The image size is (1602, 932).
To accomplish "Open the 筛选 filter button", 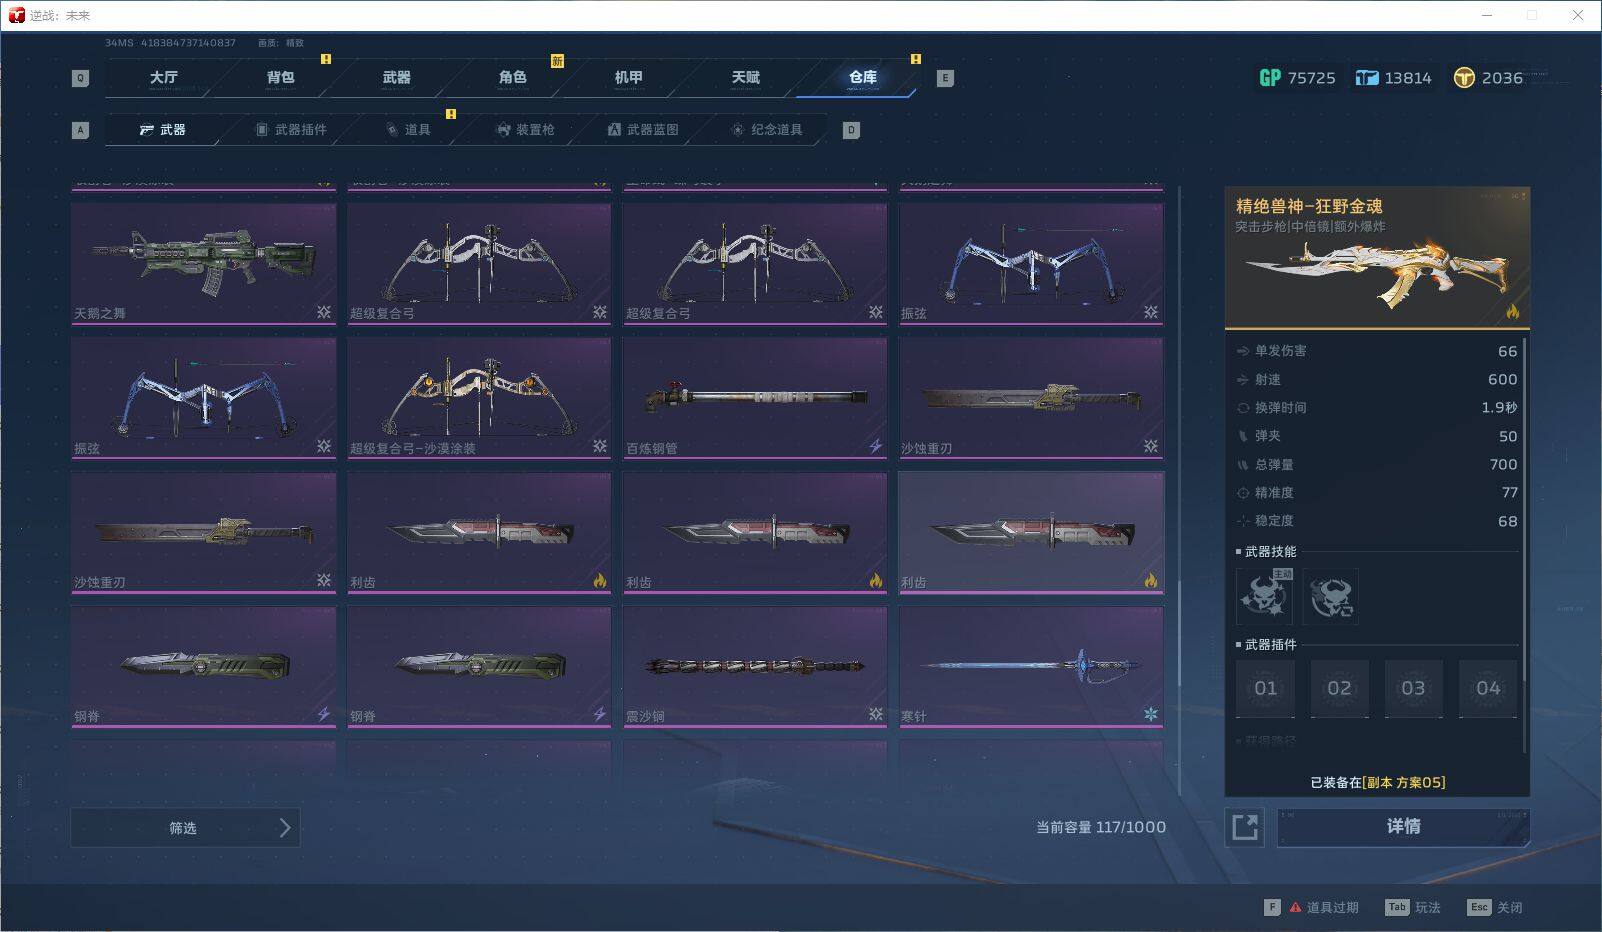I will 185,828.
